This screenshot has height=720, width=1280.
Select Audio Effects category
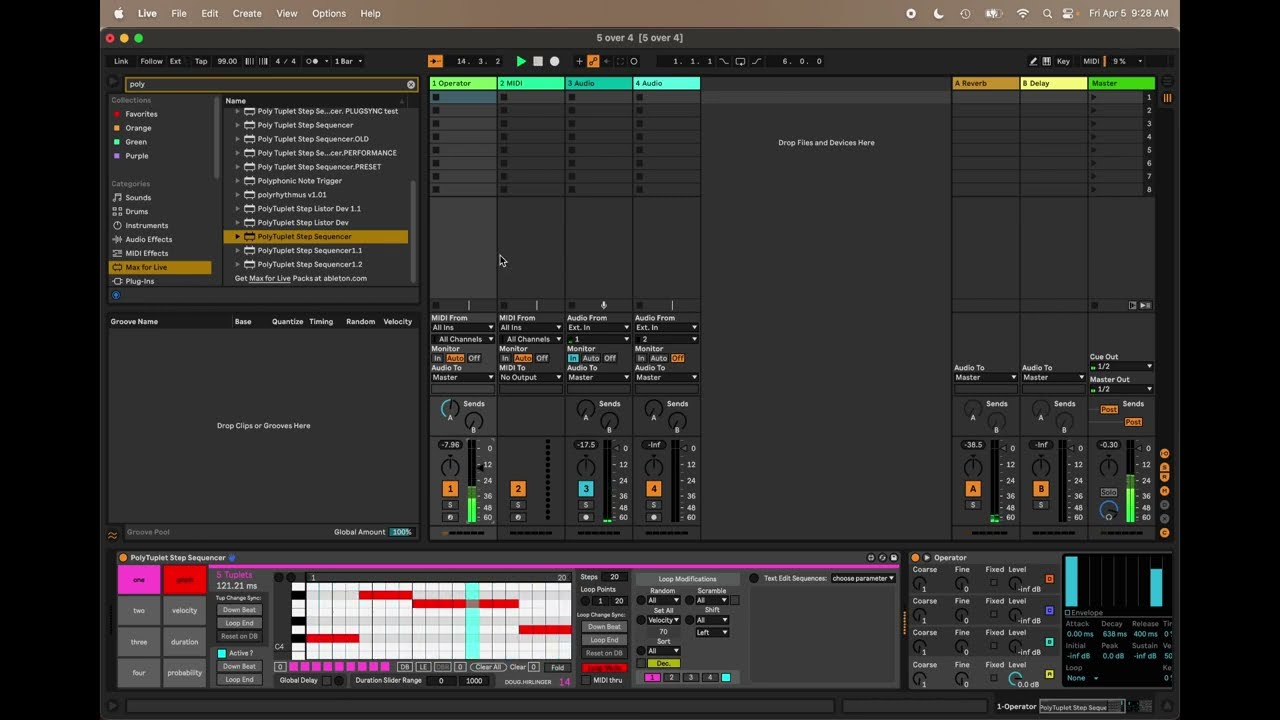coord(148,239)
